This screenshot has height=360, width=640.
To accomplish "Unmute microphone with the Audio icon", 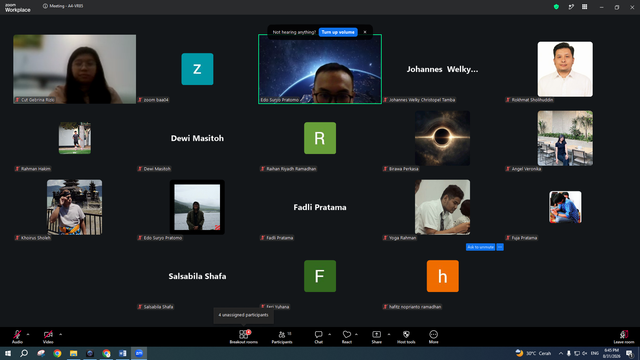I will [x=17, y=337].
